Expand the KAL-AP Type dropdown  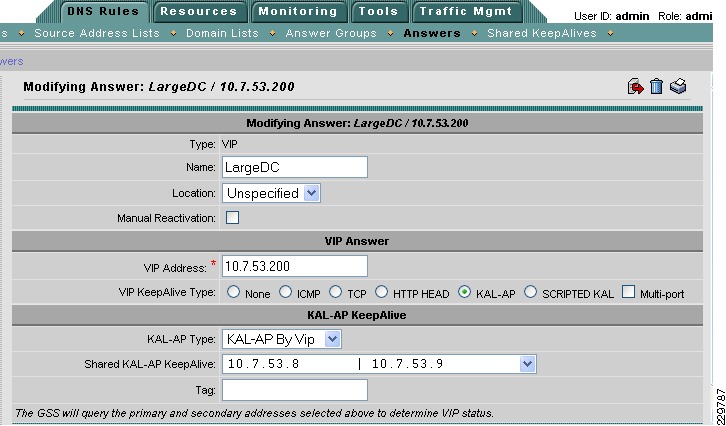coord(282,339)
